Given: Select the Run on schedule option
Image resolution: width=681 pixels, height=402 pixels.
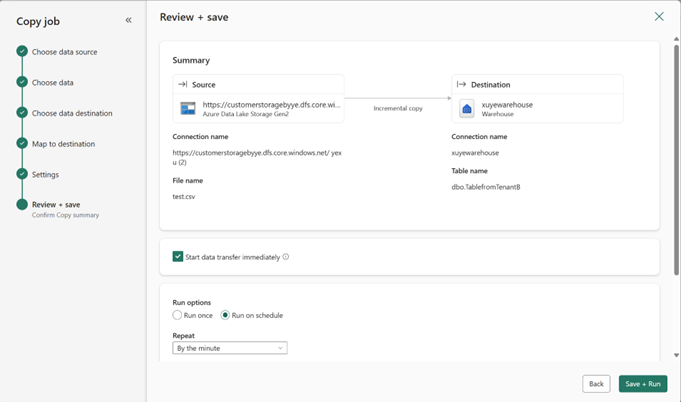Looking at the screenshot, I should 226,315.
